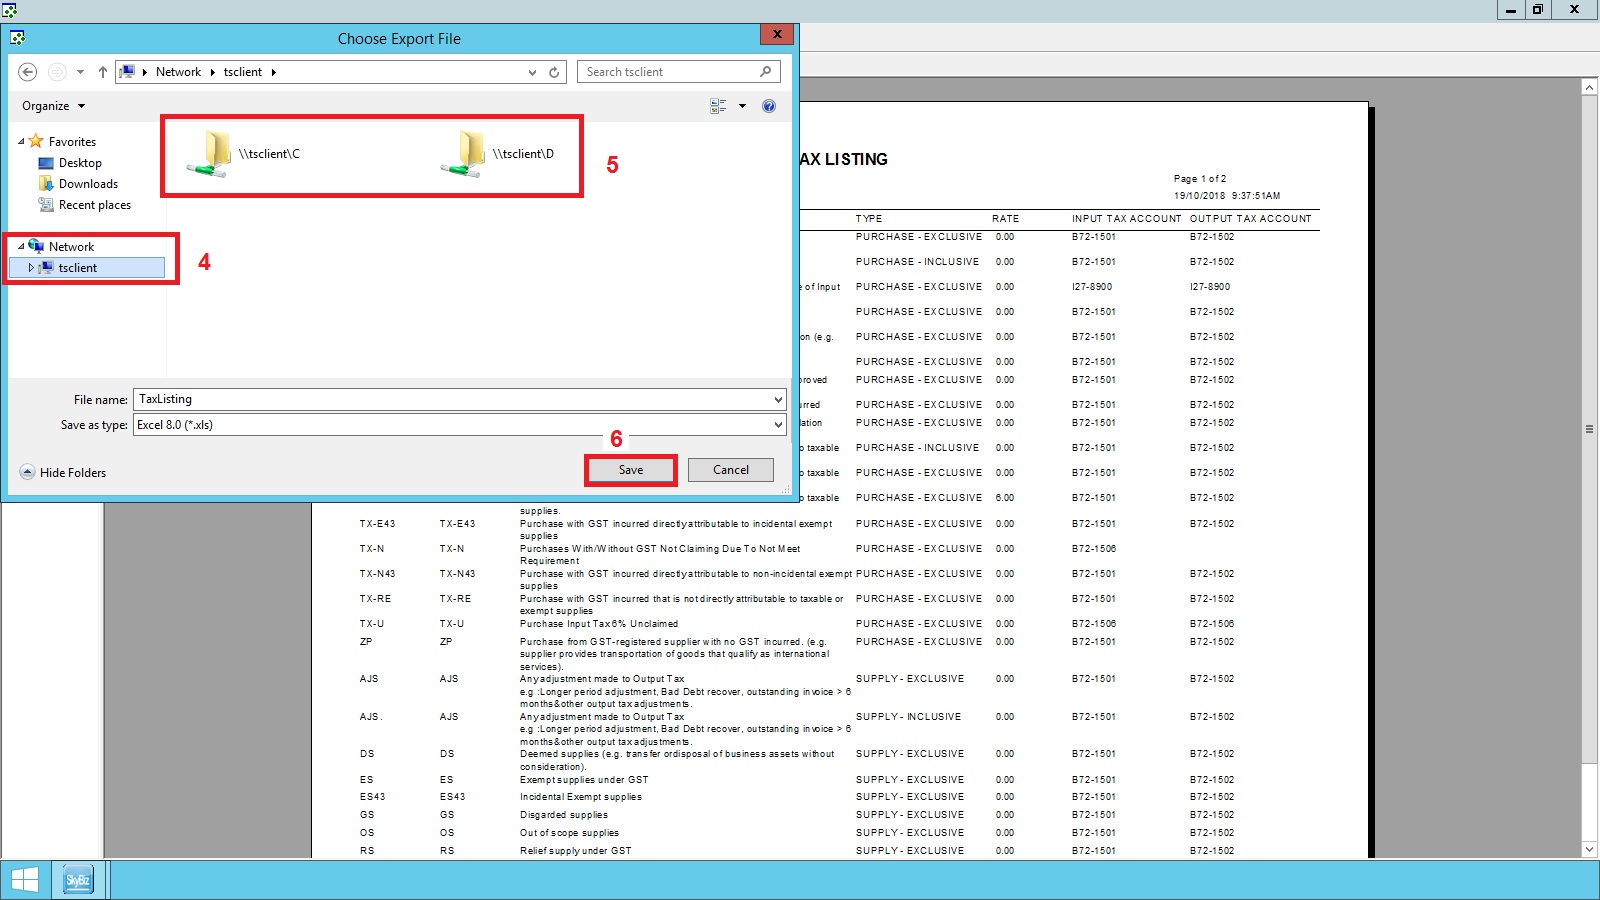Screen dimensions: 1600x900
Task: Hide the folders pane
Action: 63,472
